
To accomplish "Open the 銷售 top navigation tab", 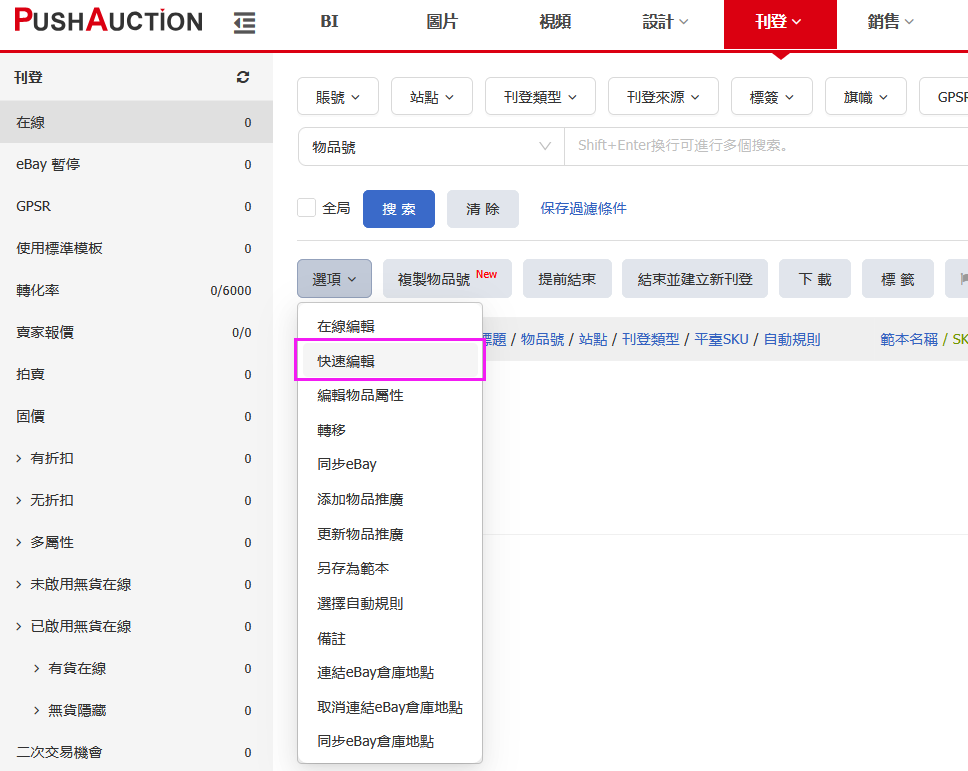I will 890,22.
